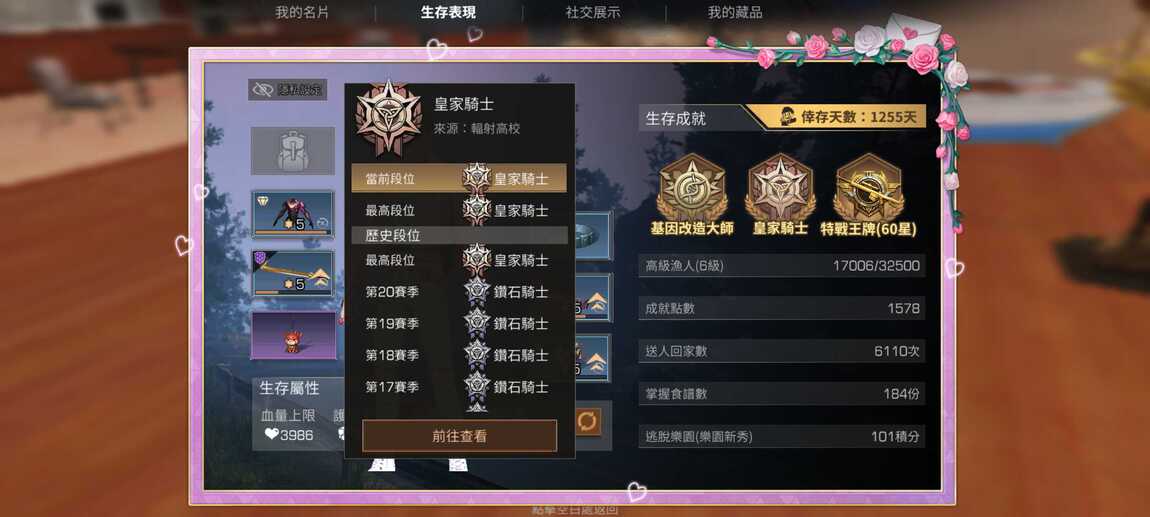Click the 送人回家數 stat row
1150x517 pixels.
[x=782, y=351]
